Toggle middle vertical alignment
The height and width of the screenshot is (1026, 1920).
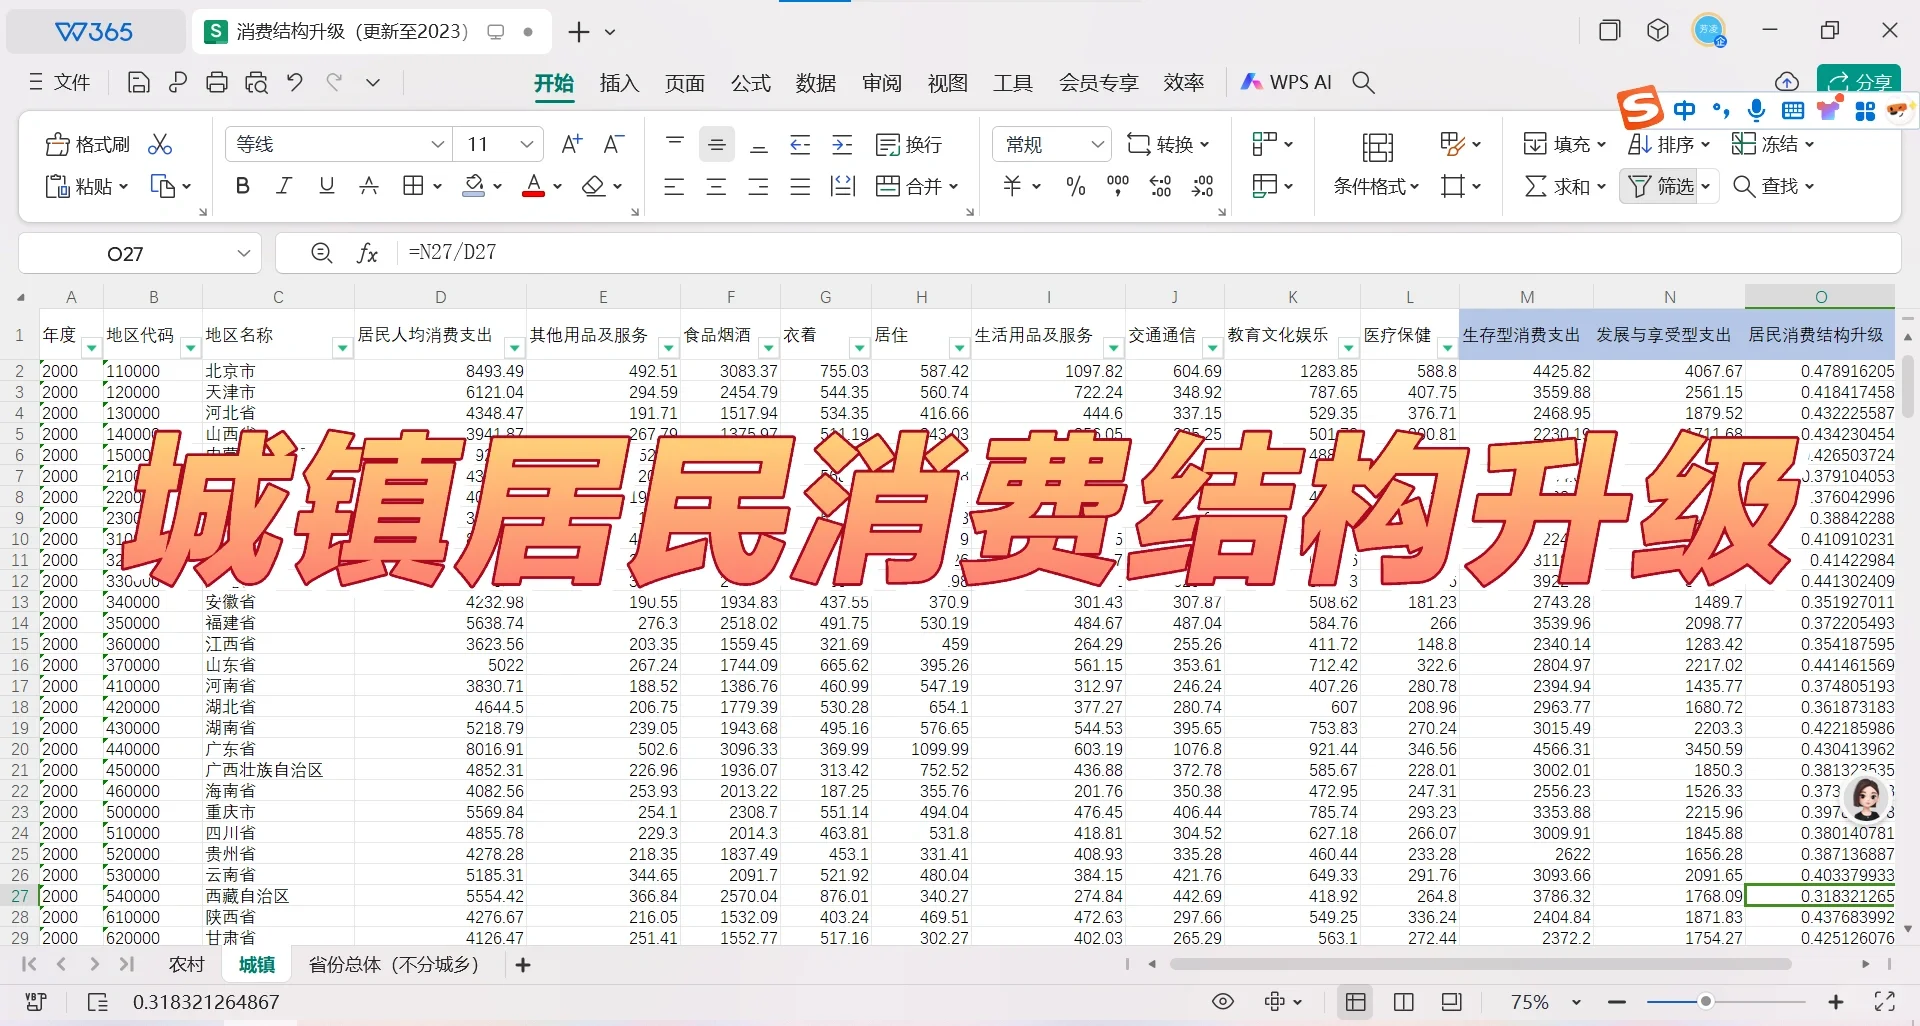[717, 144]
